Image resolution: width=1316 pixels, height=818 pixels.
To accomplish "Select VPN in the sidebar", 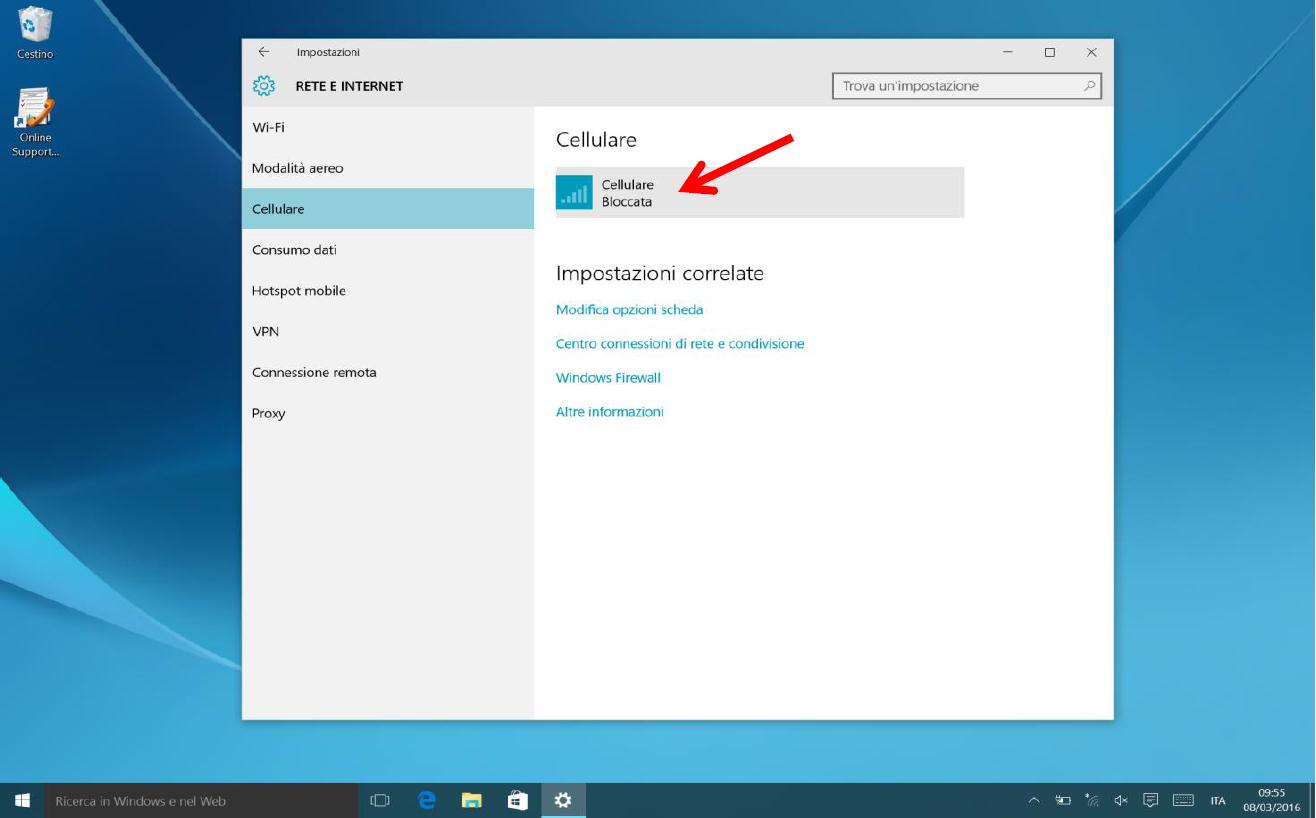I will point(388,331).
